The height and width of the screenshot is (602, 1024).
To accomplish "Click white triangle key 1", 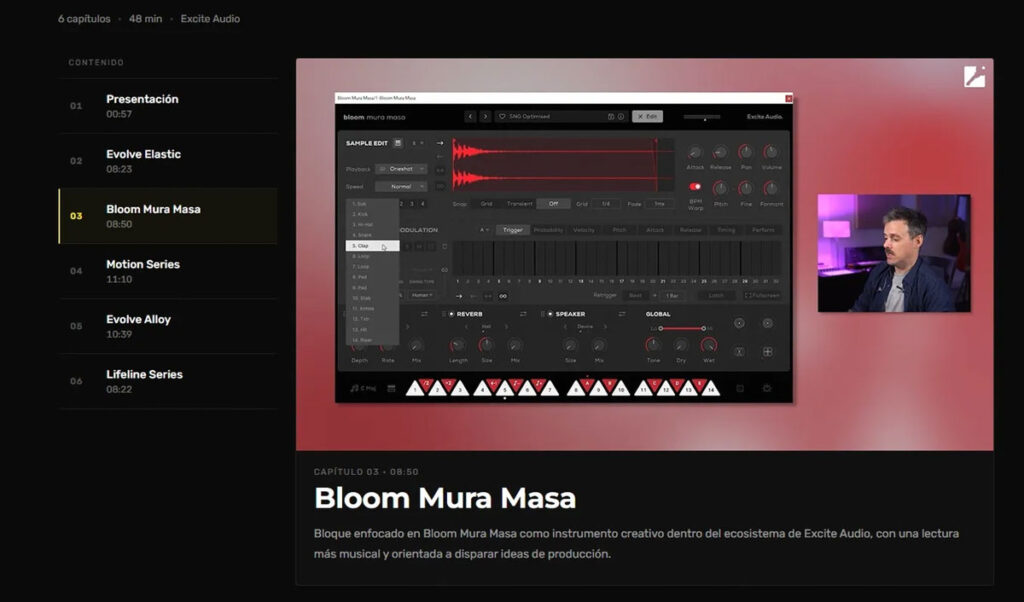I will coord(415,390).
